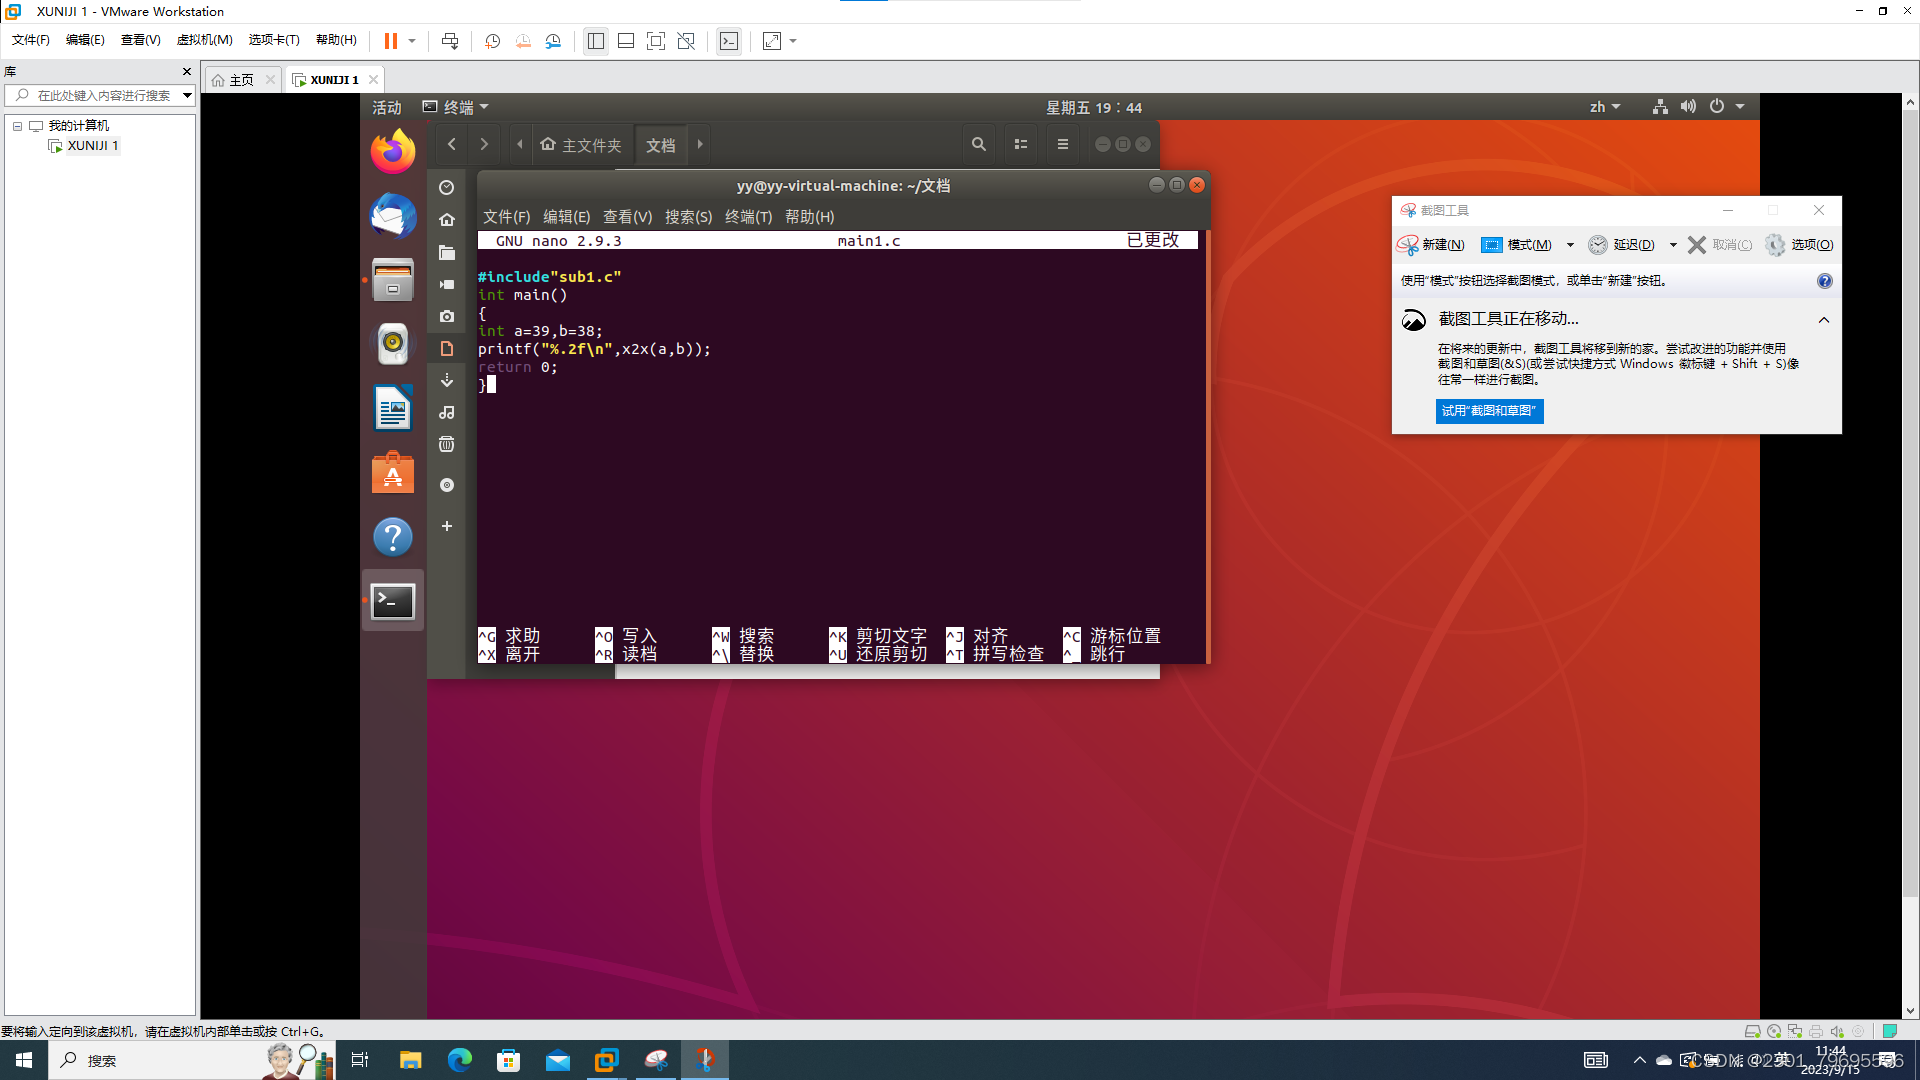Search in the Files window

click(979, 144)
